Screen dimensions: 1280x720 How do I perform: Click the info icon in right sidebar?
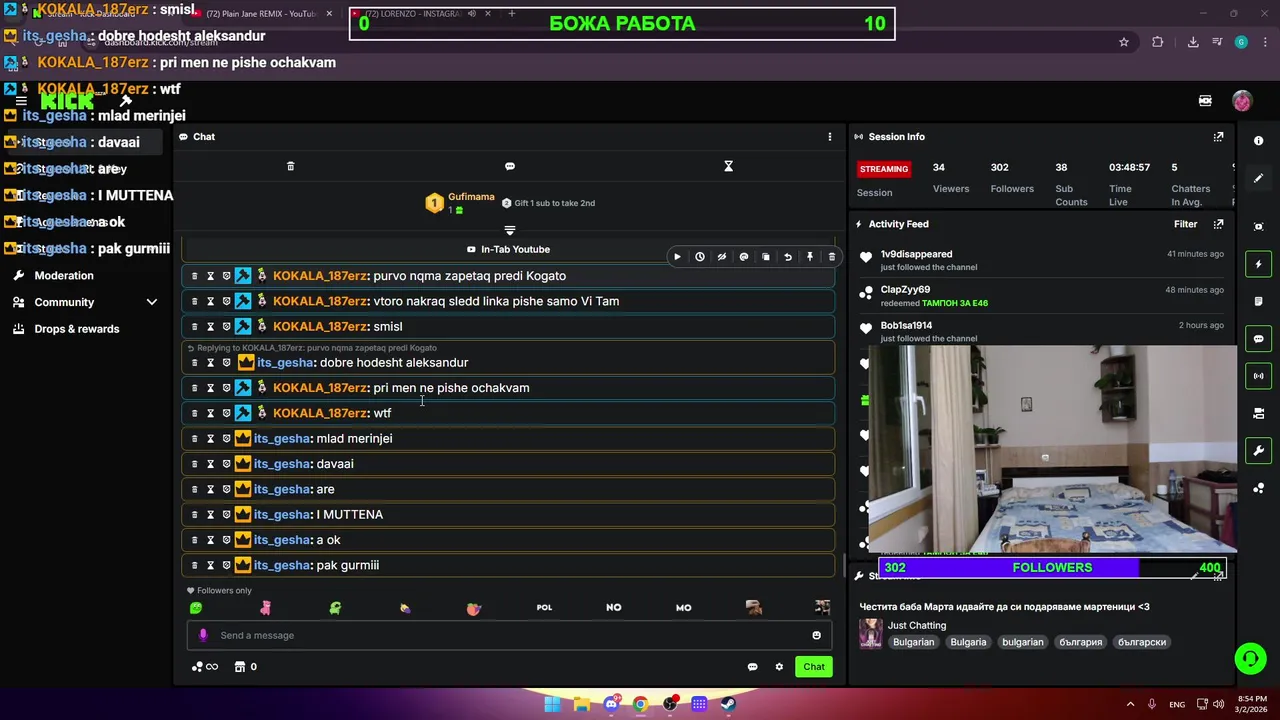point(1259,141)
